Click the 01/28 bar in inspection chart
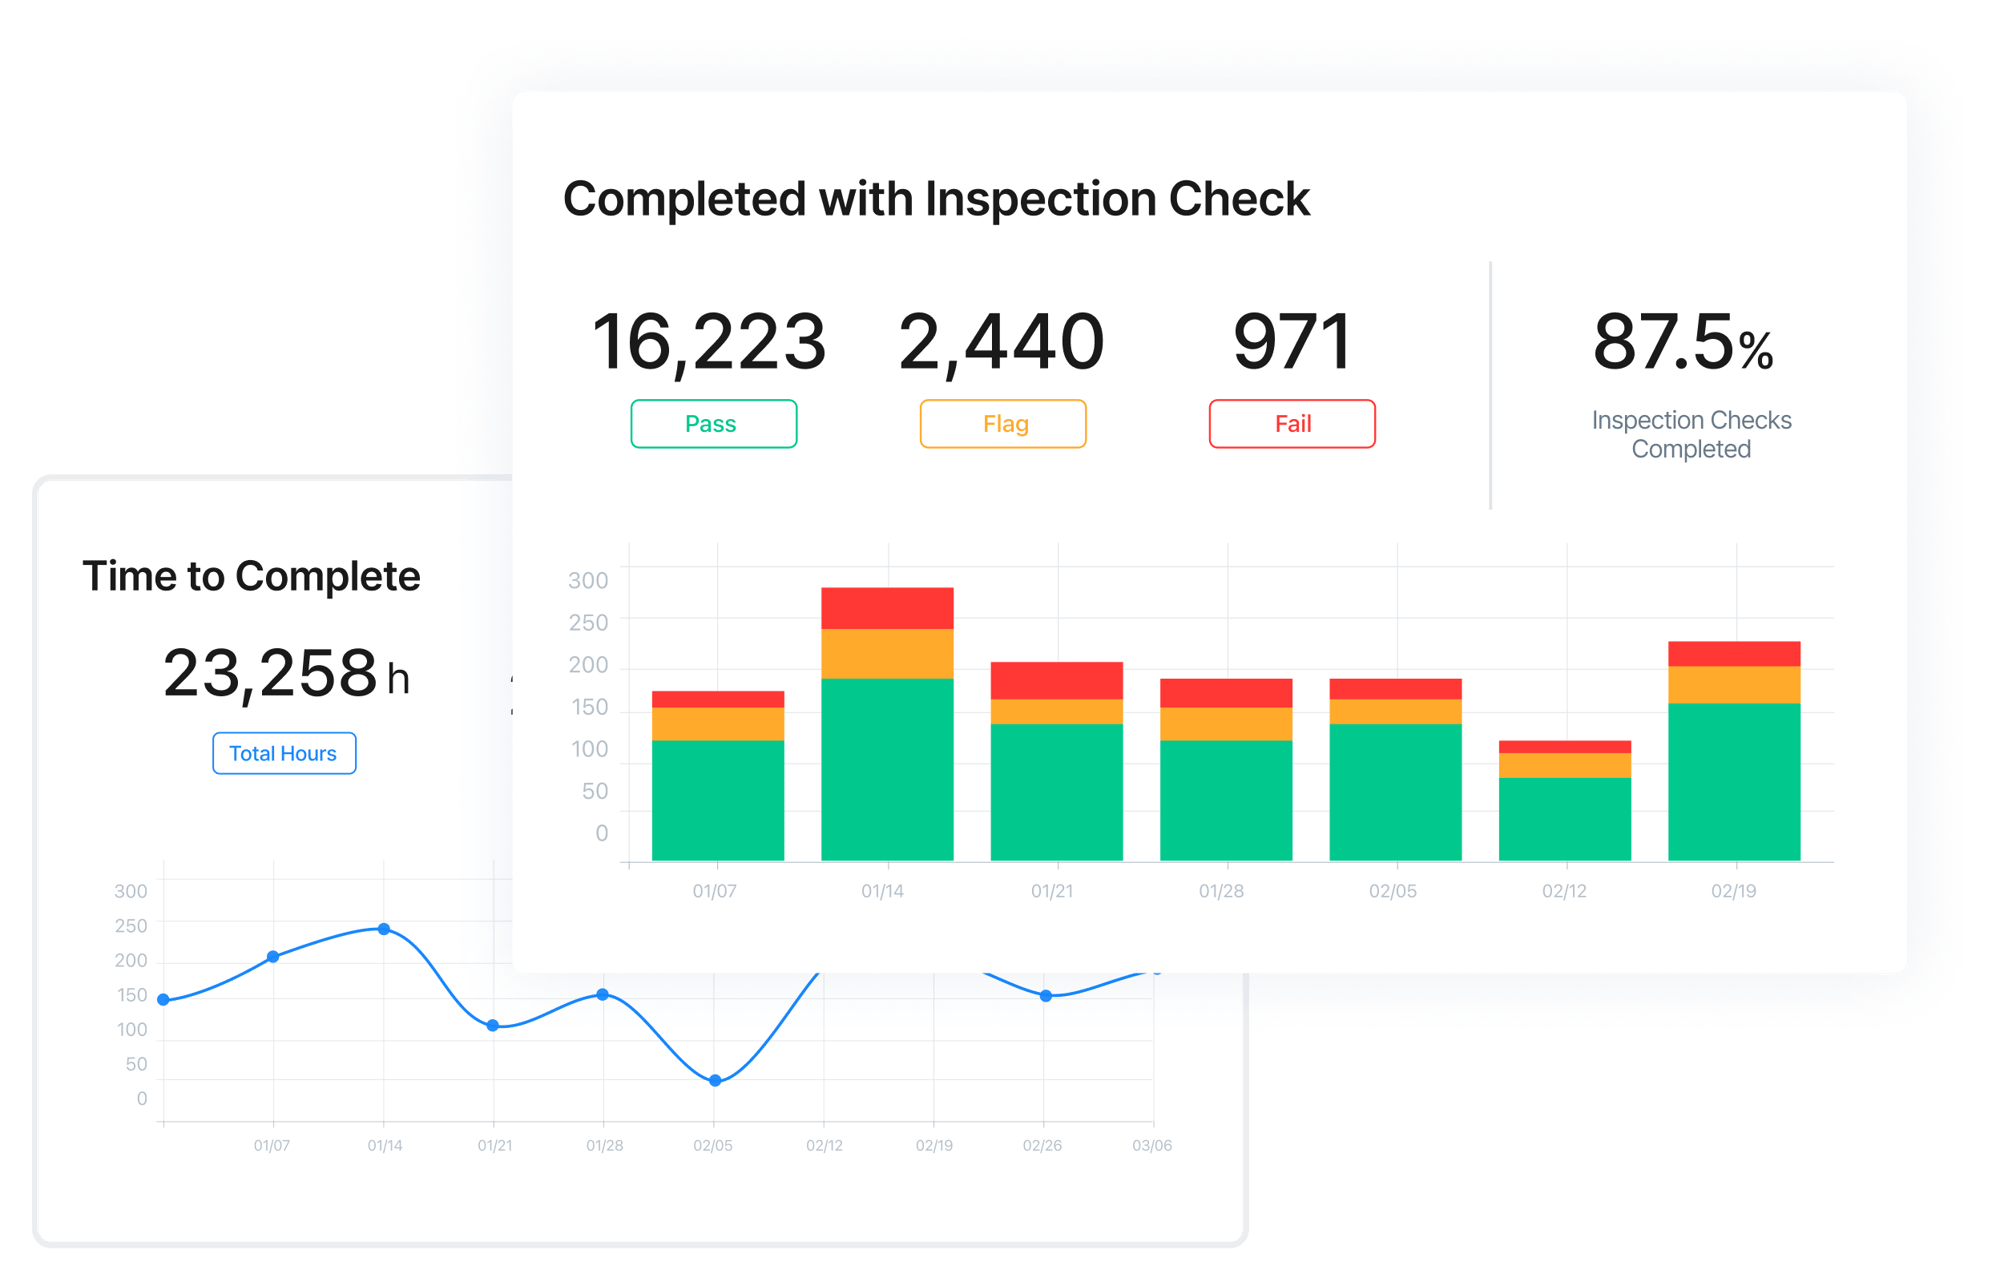Screen dimensions: 2000x1282 tap(1226, 769)
